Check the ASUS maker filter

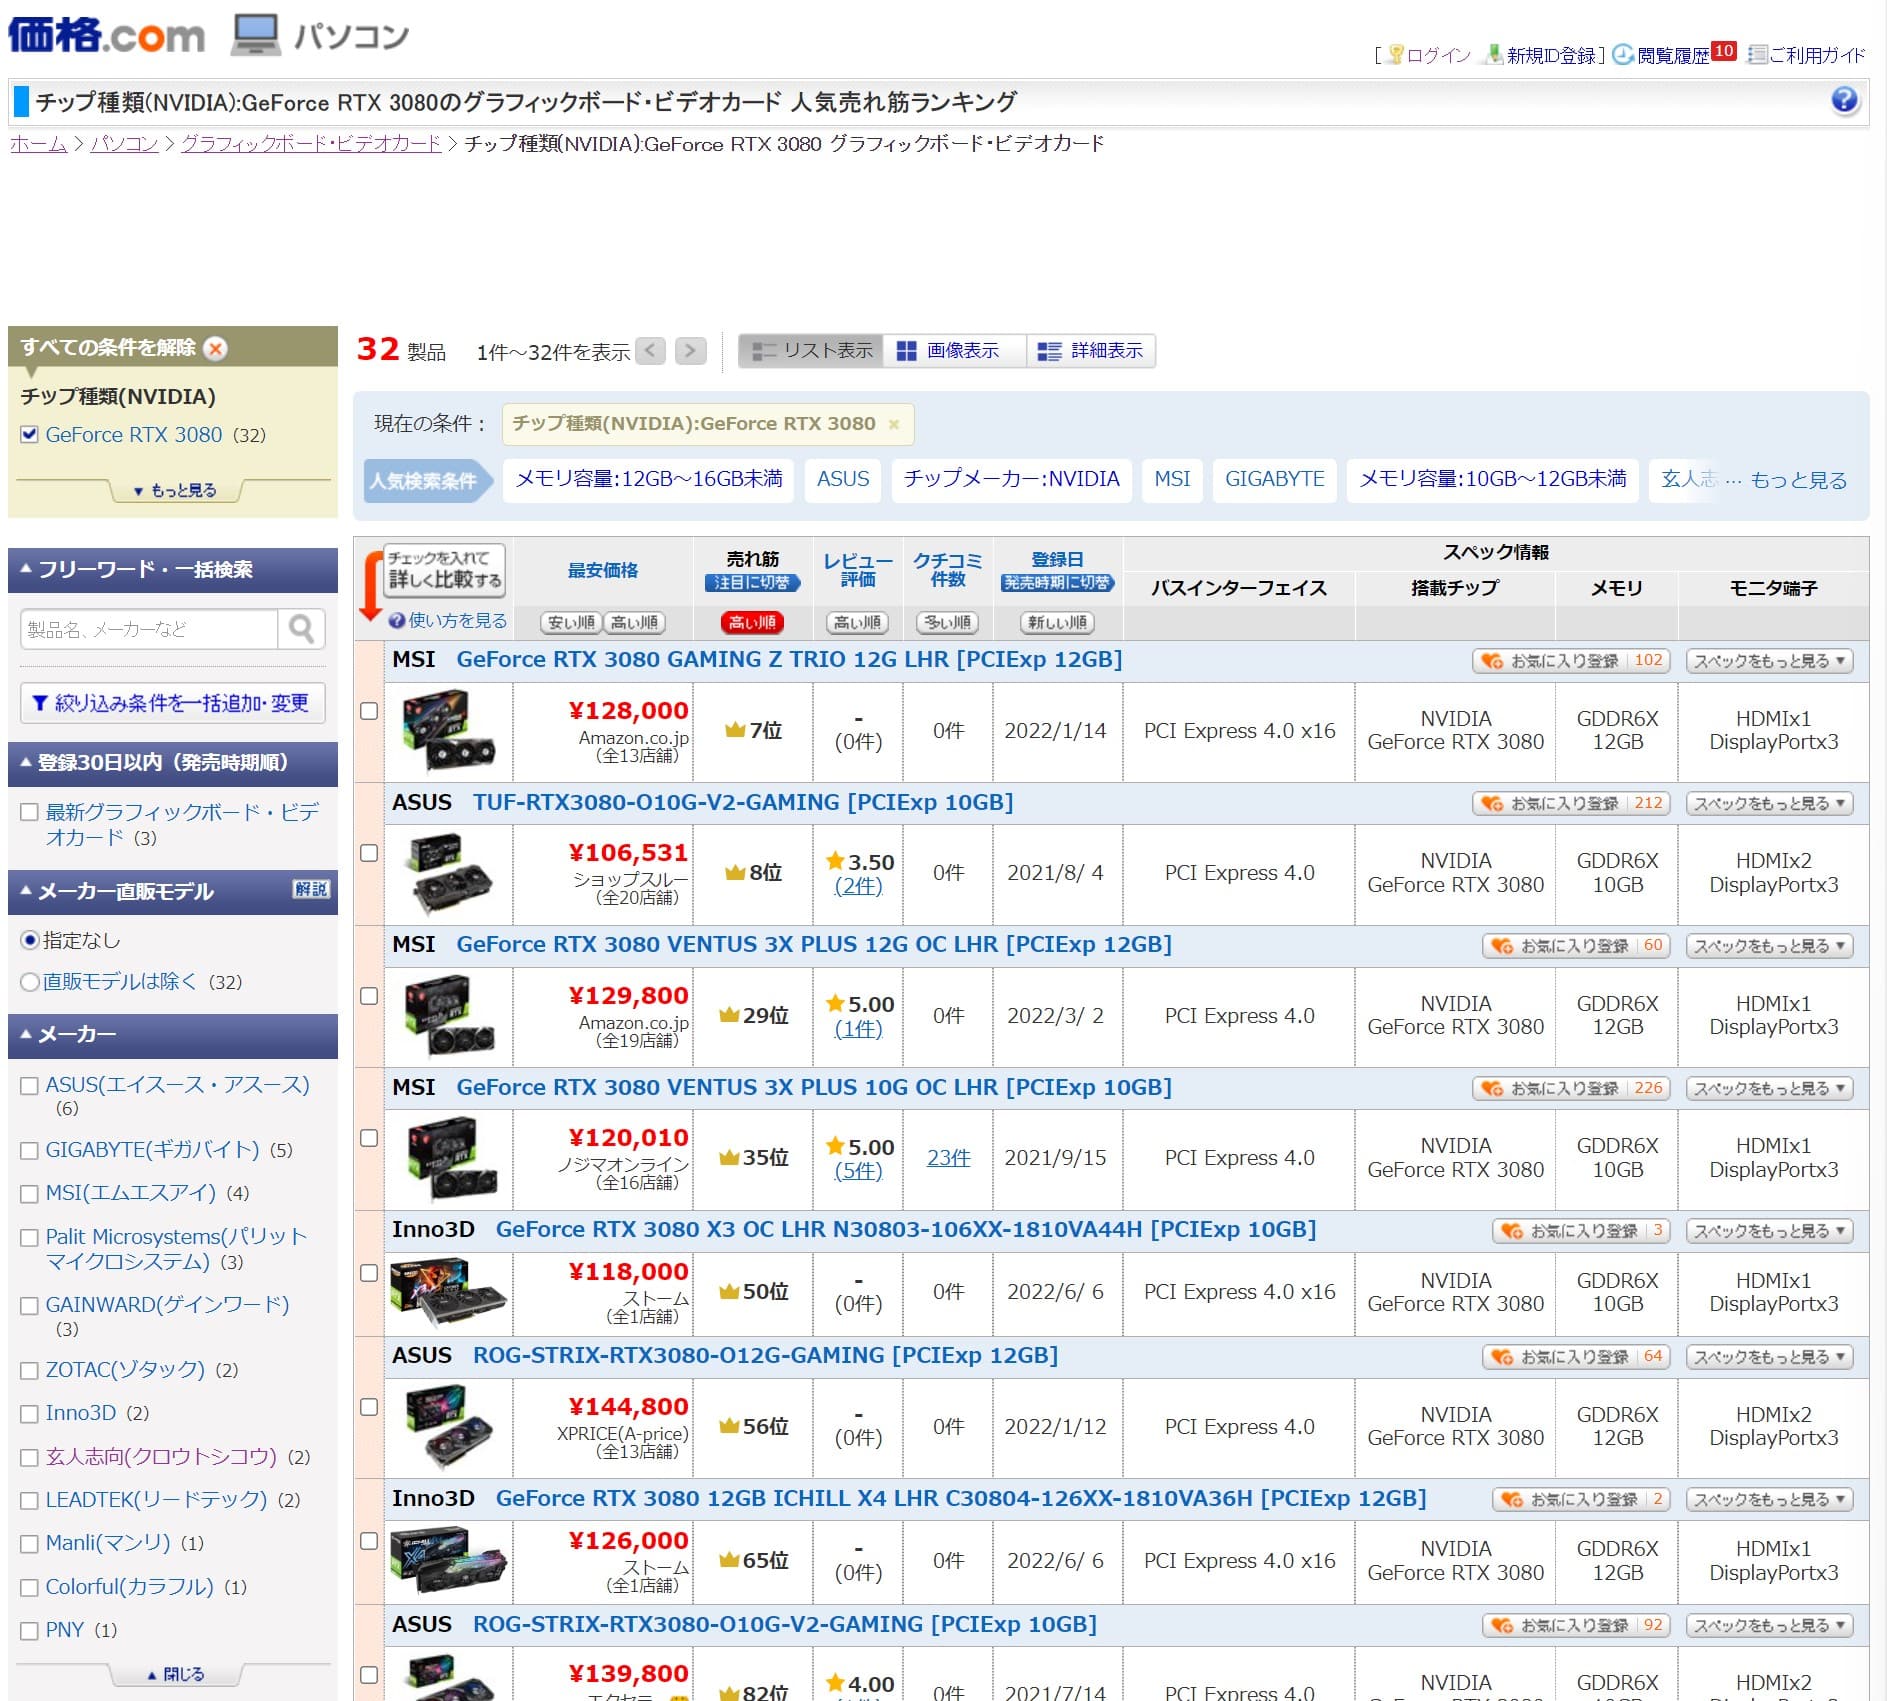[29, 1086]
